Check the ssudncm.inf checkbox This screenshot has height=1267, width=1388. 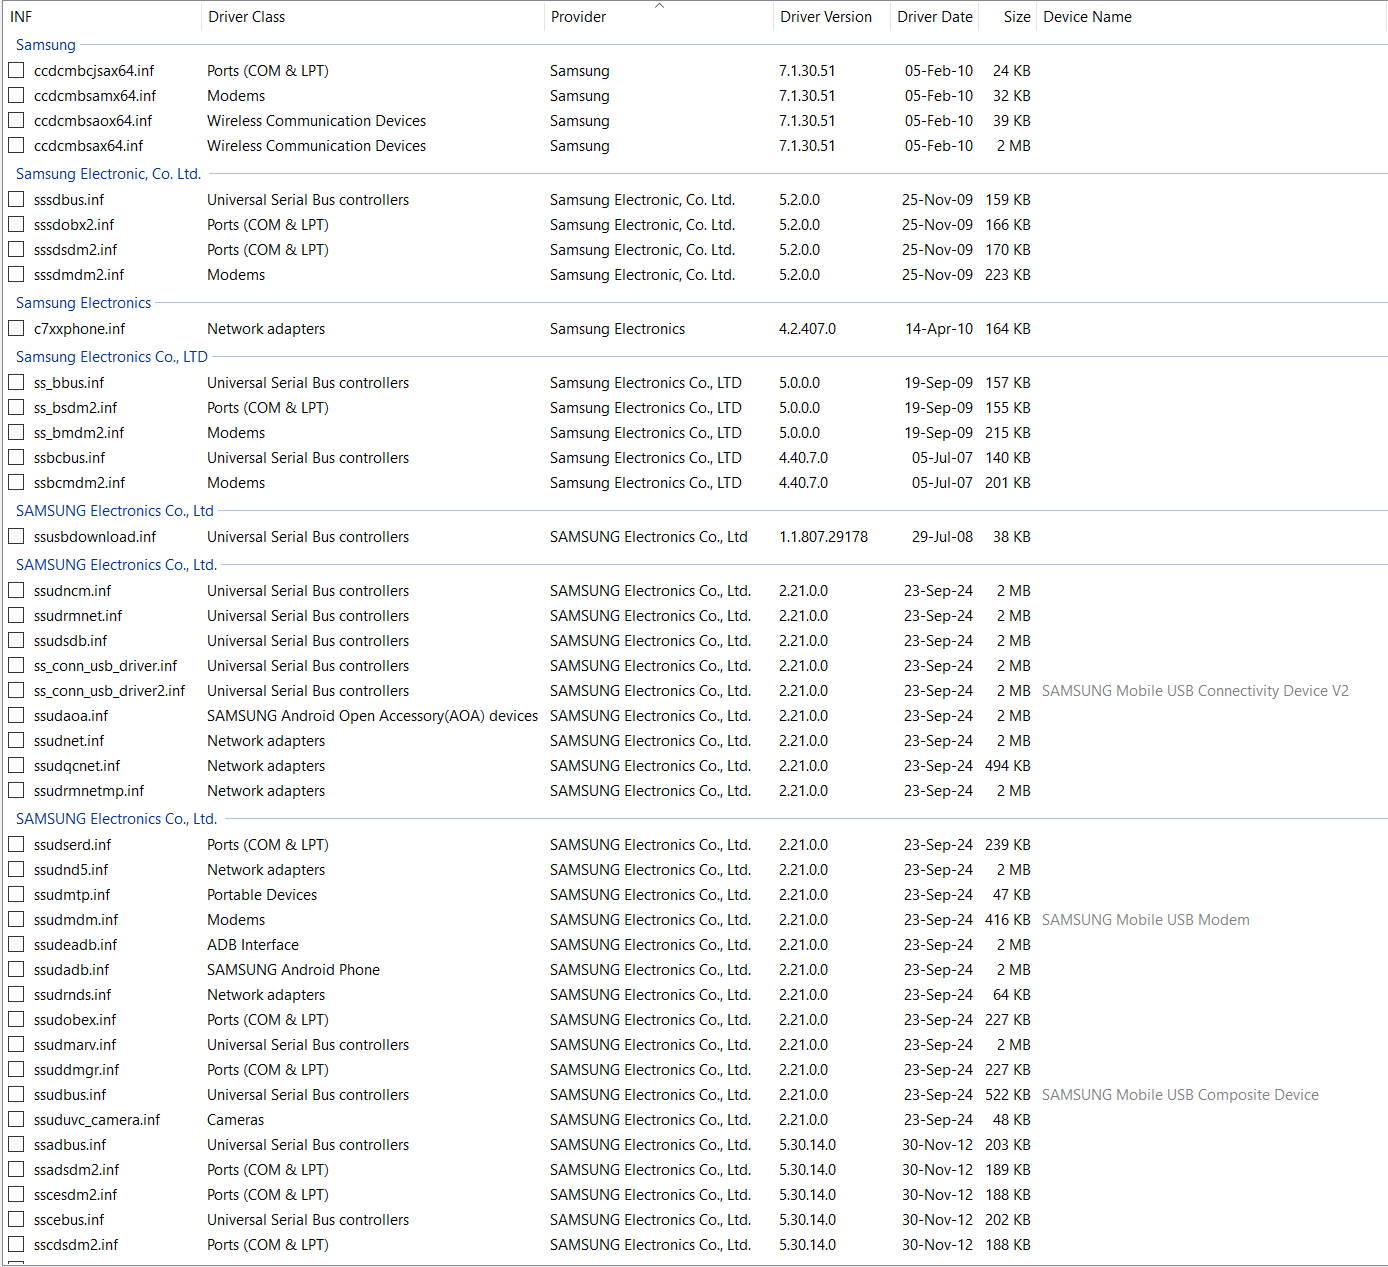point(16,590)
